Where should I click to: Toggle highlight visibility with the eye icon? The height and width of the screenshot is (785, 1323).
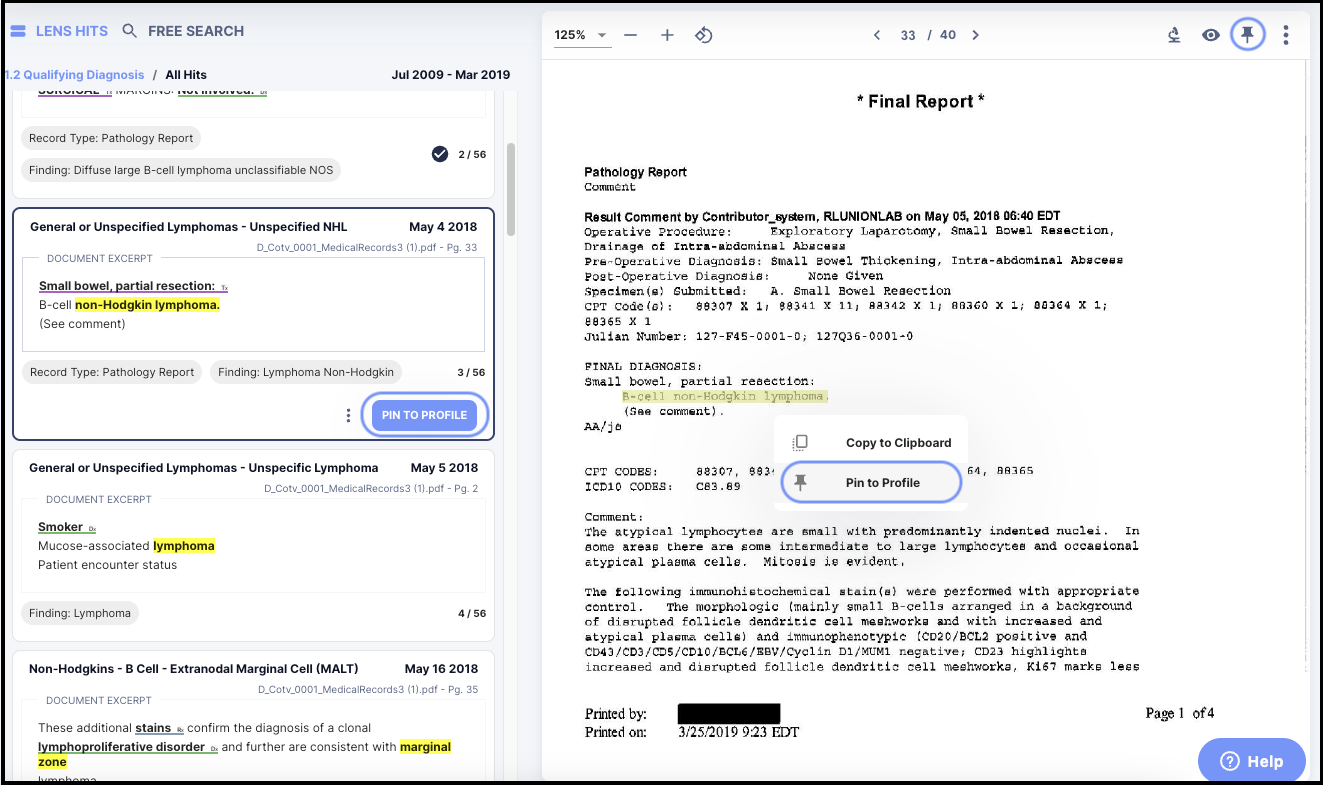(x=1210, y=34)
